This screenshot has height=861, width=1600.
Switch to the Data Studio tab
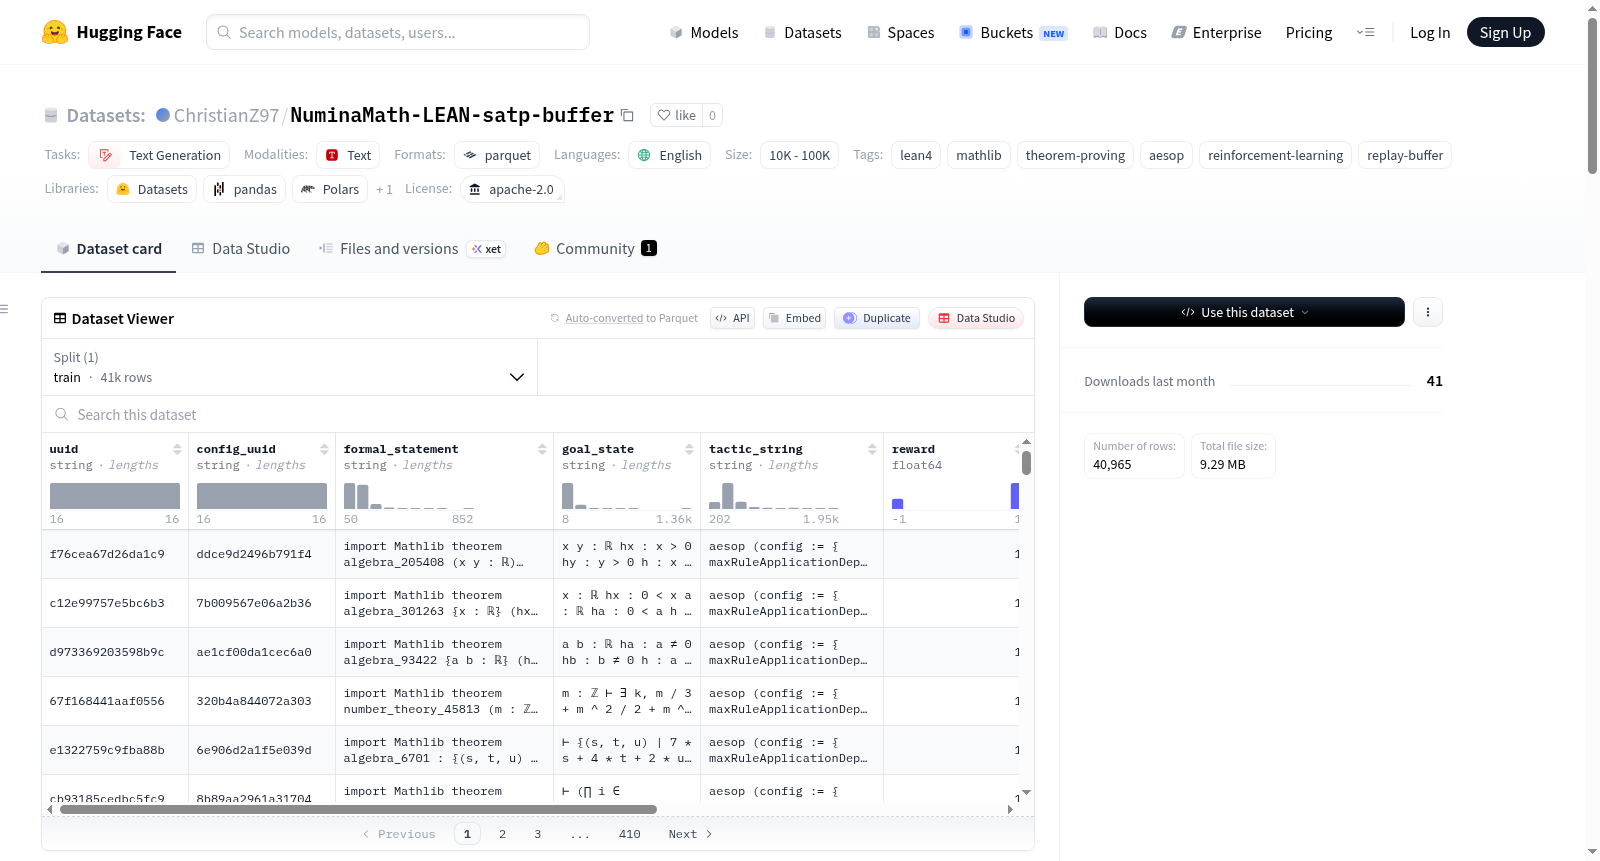241,249
